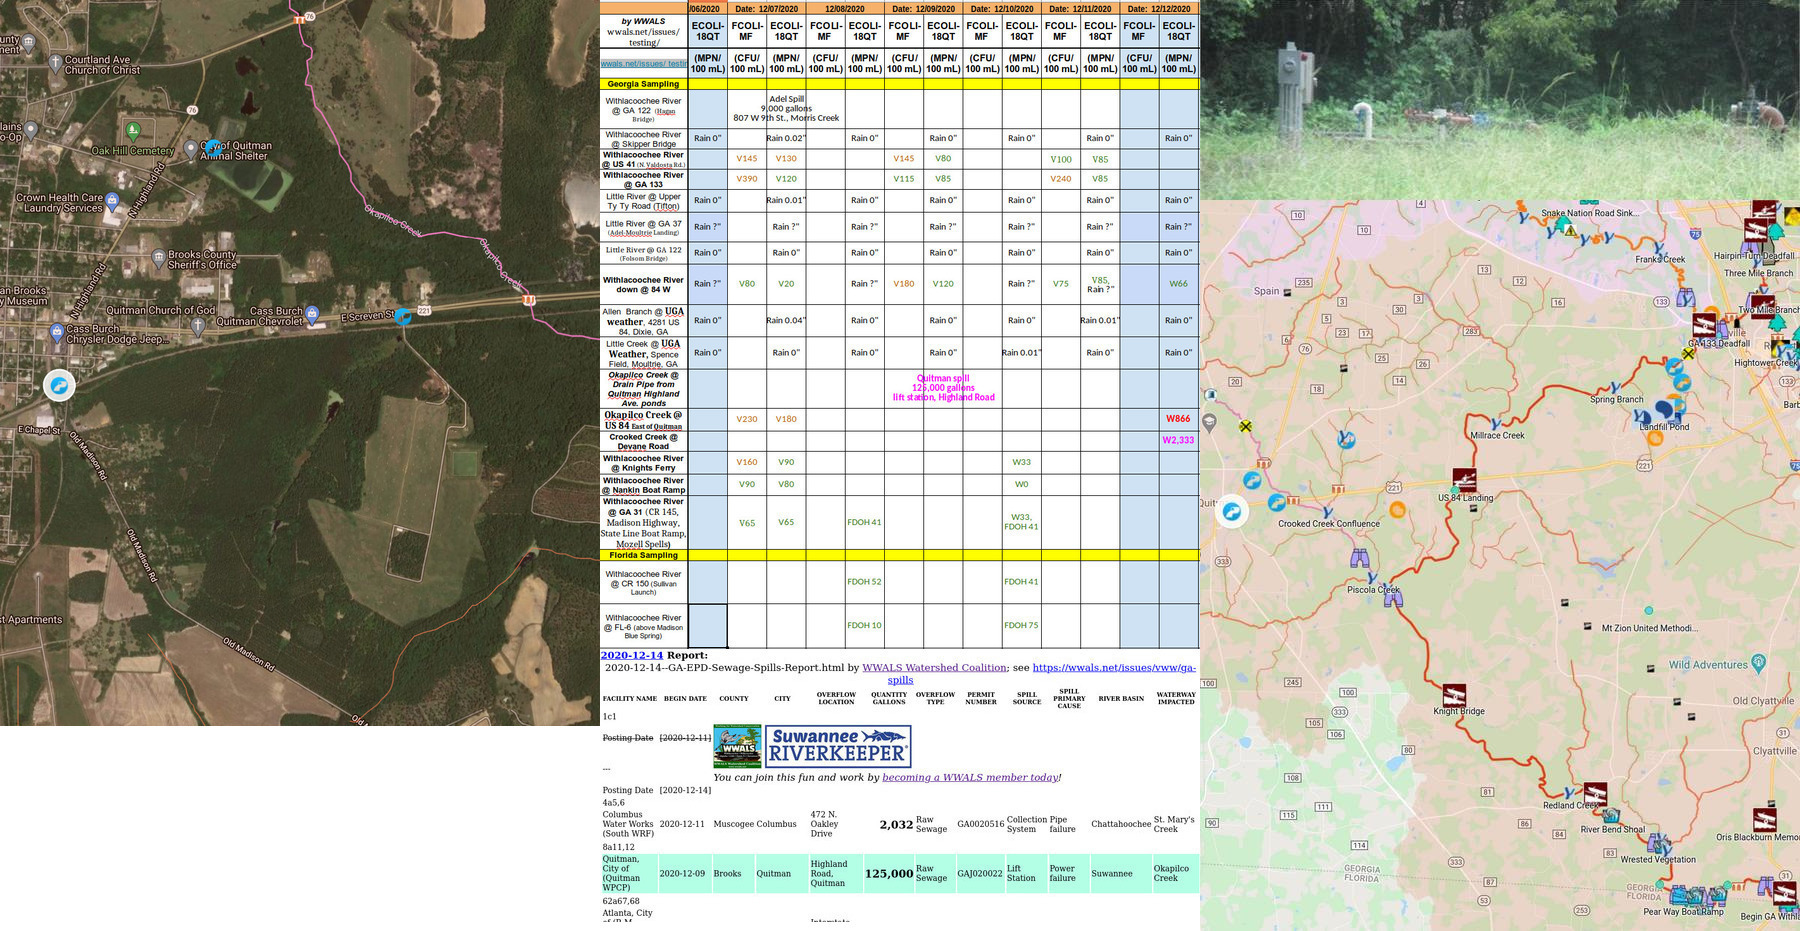The image size is (1800, 931).
Task: Select the orange marker near Crooked Creek Confluence
Action: point(1397,510)
